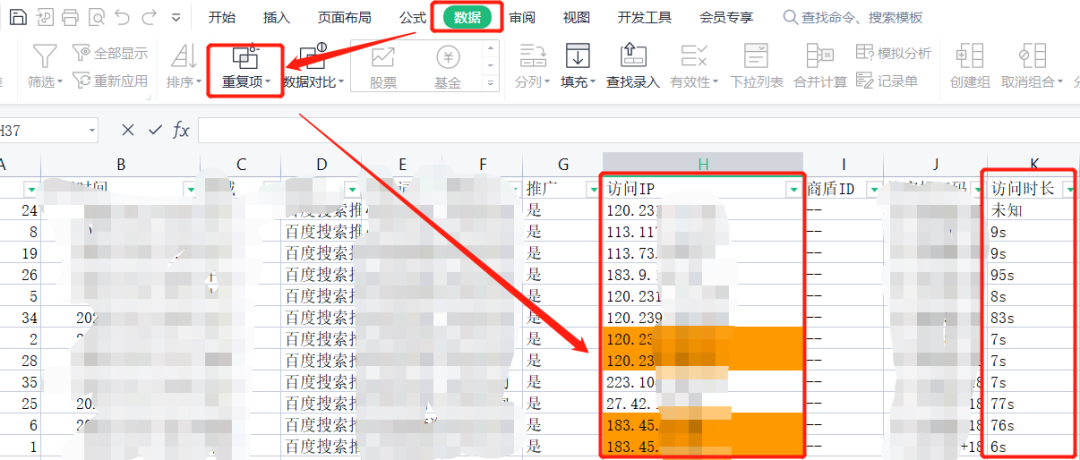Click the 合并计算 consolidate icon

pos(820,56)
